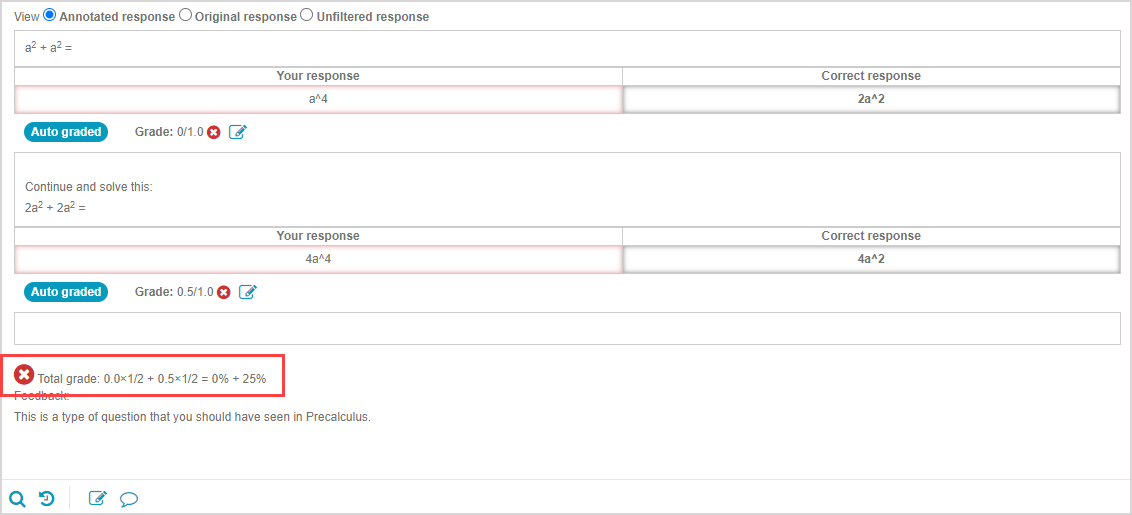Edit grade for the second 2a² + 2a² response
This screenshot has width=1132, height=515.
pos(248,292)
